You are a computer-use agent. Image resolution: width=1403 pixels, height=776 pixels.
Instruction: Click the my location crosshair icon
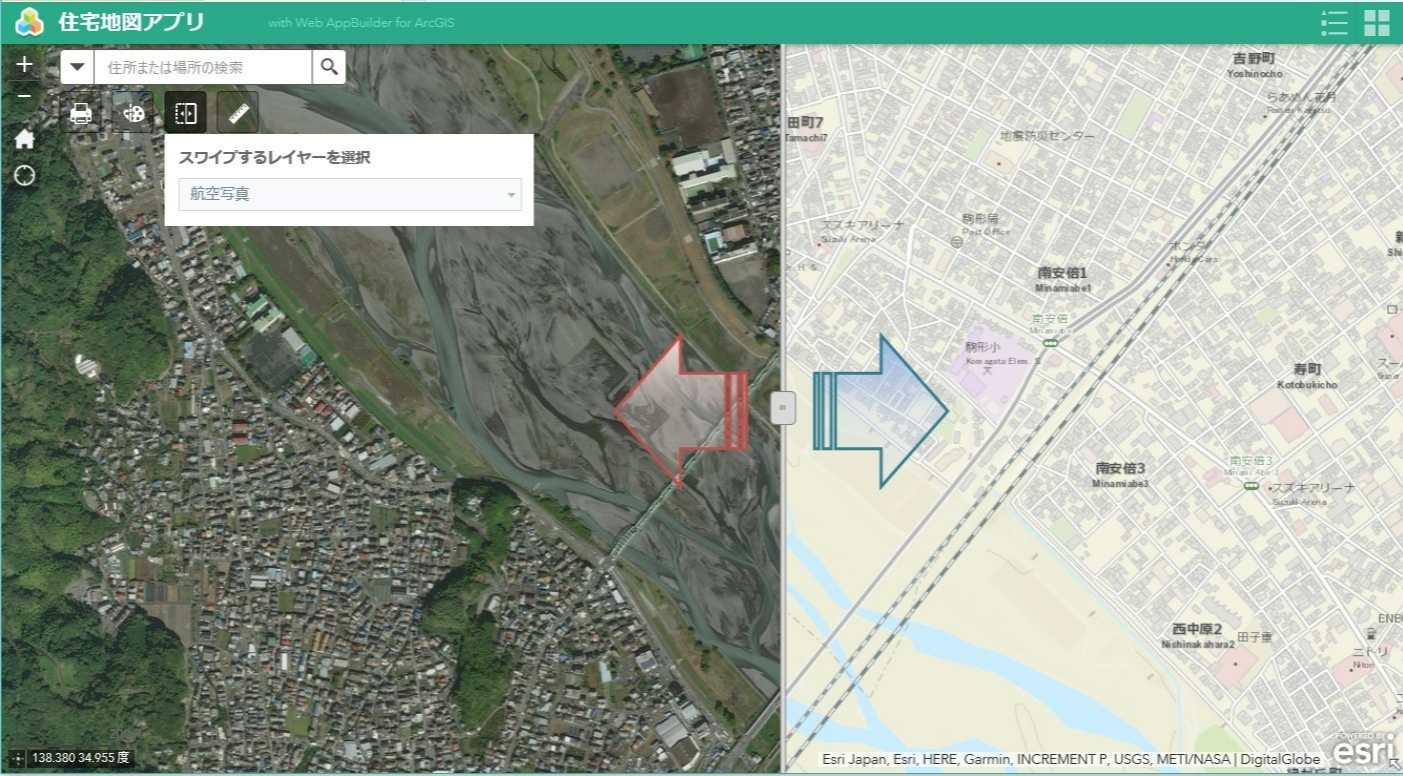pyautogui.click(x=25, y=176)
